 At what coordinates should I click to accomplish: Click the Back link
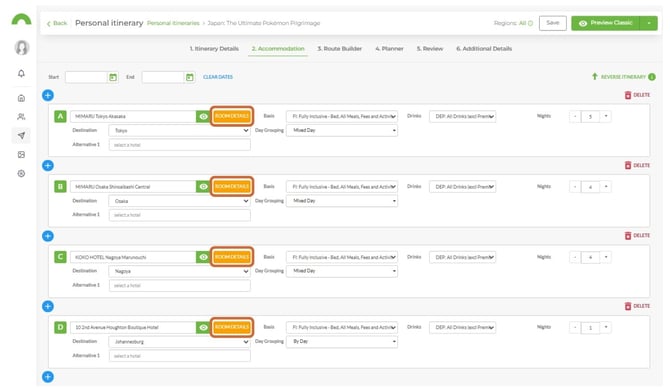[x=57, y=23]
